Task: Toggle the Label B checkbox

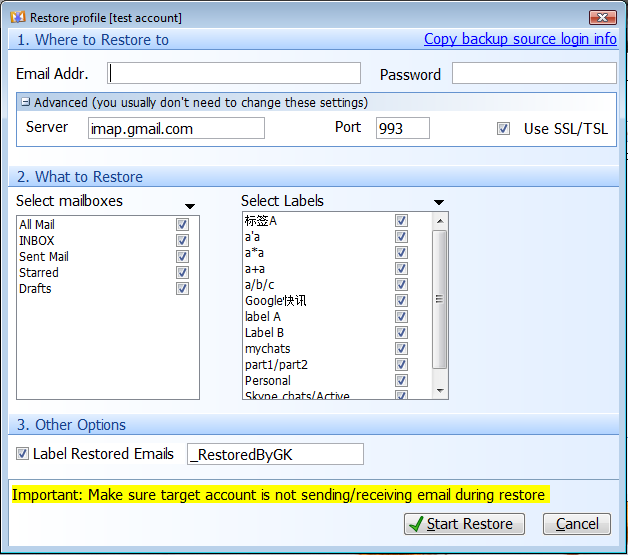Action: [x=401, y=333]
